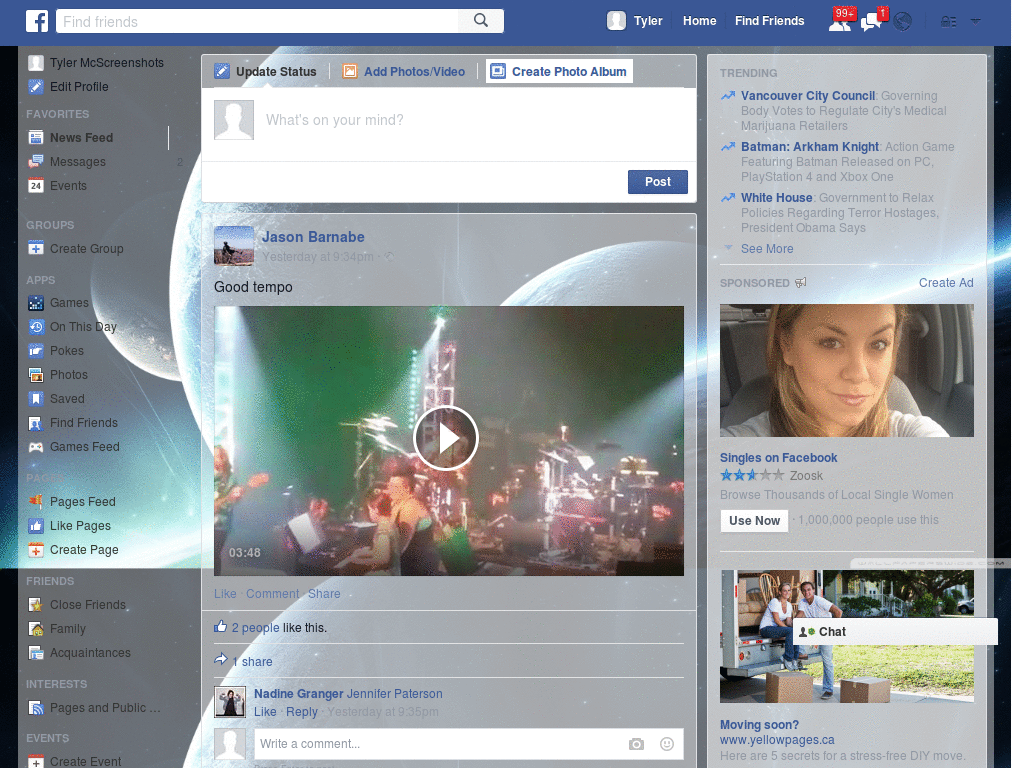Open Nadine Granger's profile link

(x=298, y=694)
